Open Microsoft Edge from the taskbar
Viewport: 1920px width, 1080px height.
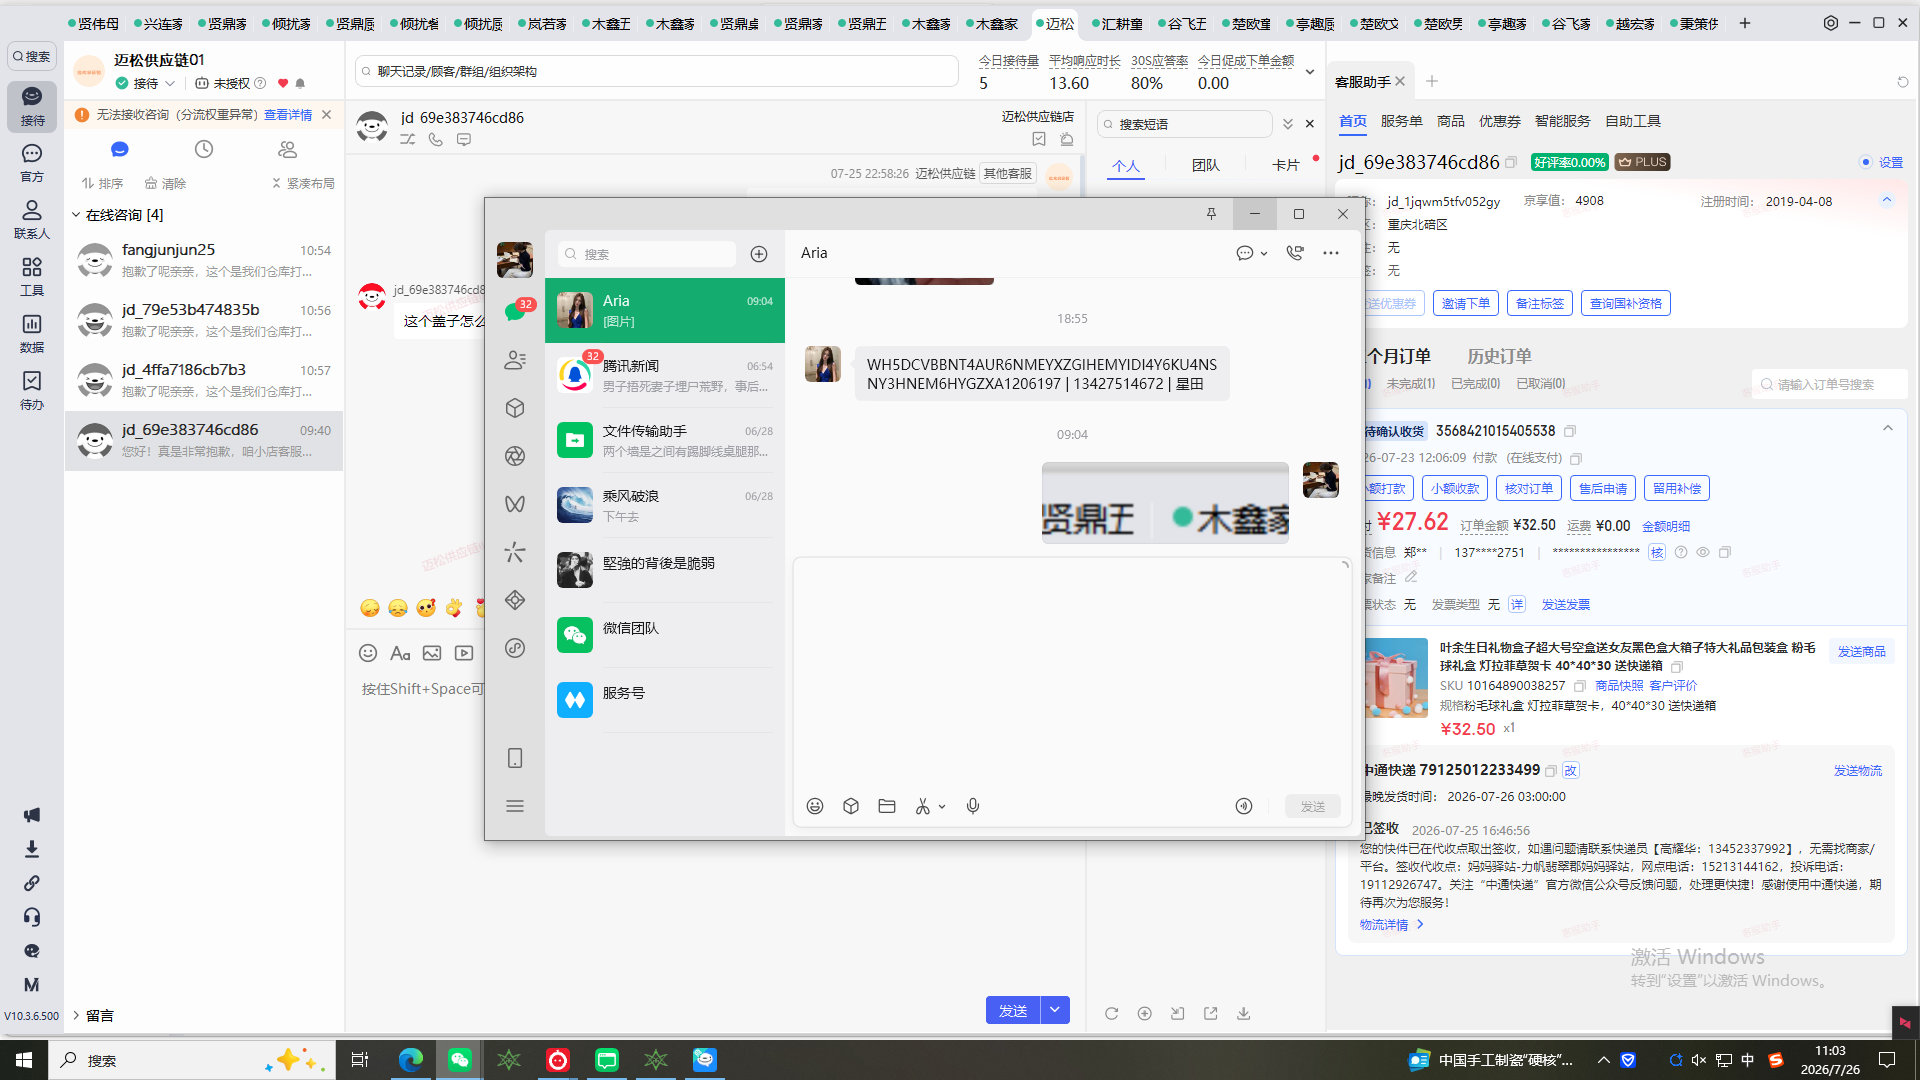click(410, 1060)
